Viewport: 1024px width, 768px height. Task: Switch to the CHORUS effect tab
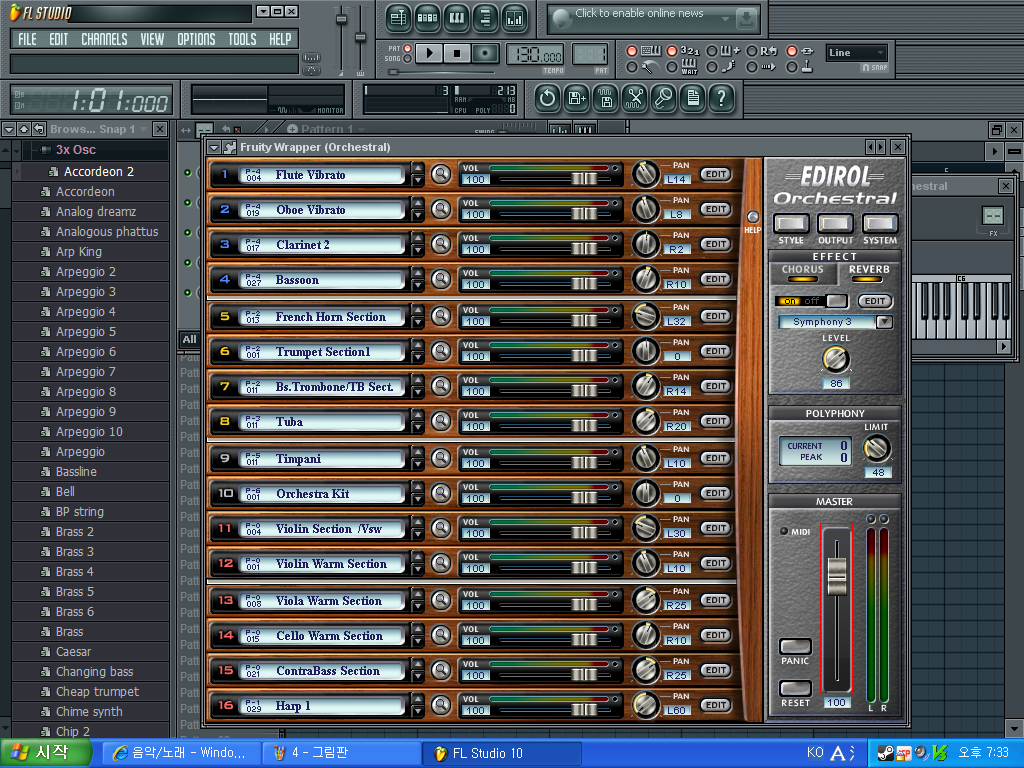tap(803, 272)
